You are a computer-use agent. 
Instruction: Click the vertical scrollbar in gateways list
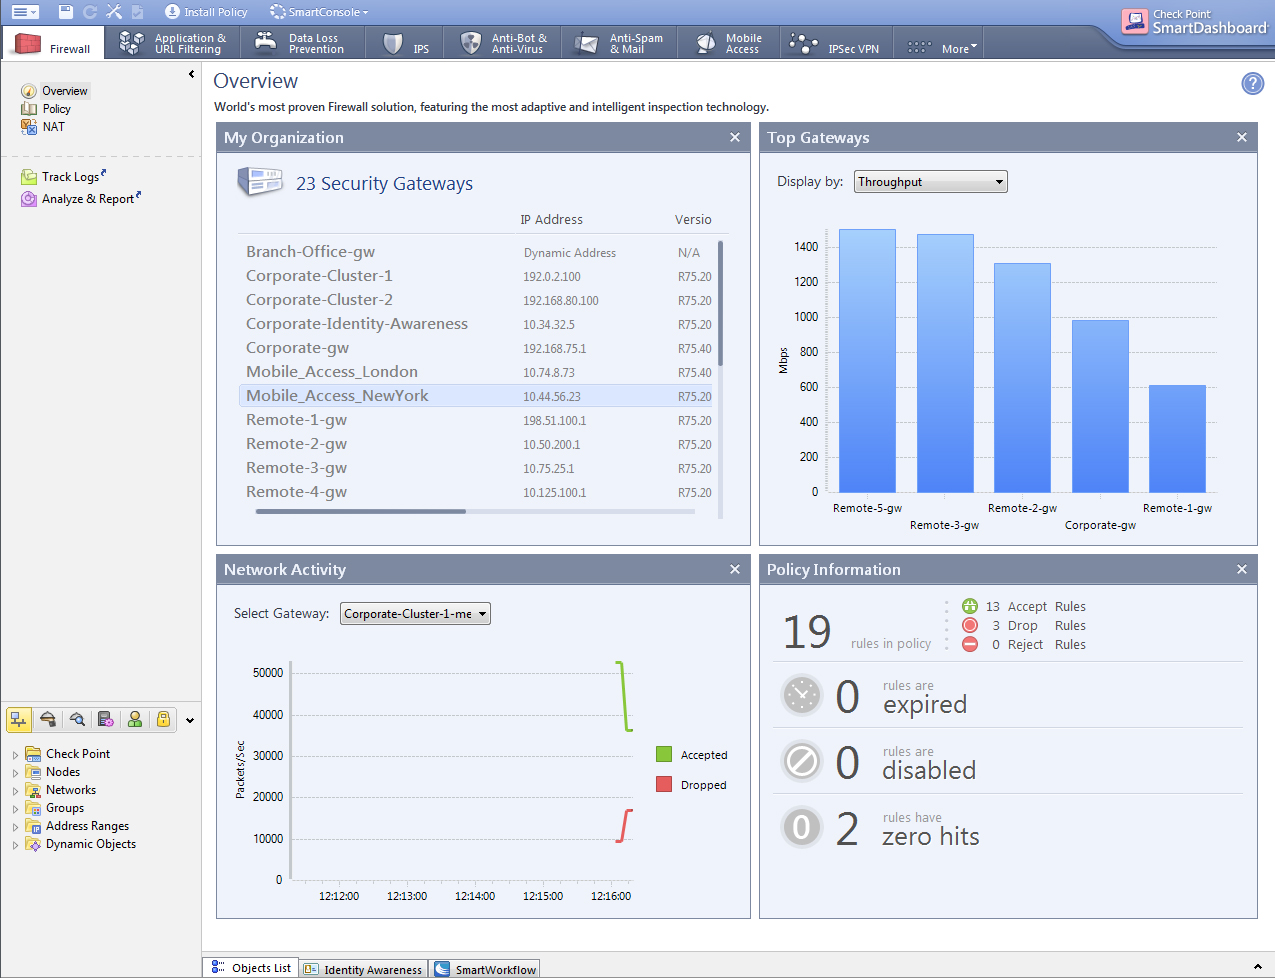(720, 303)
